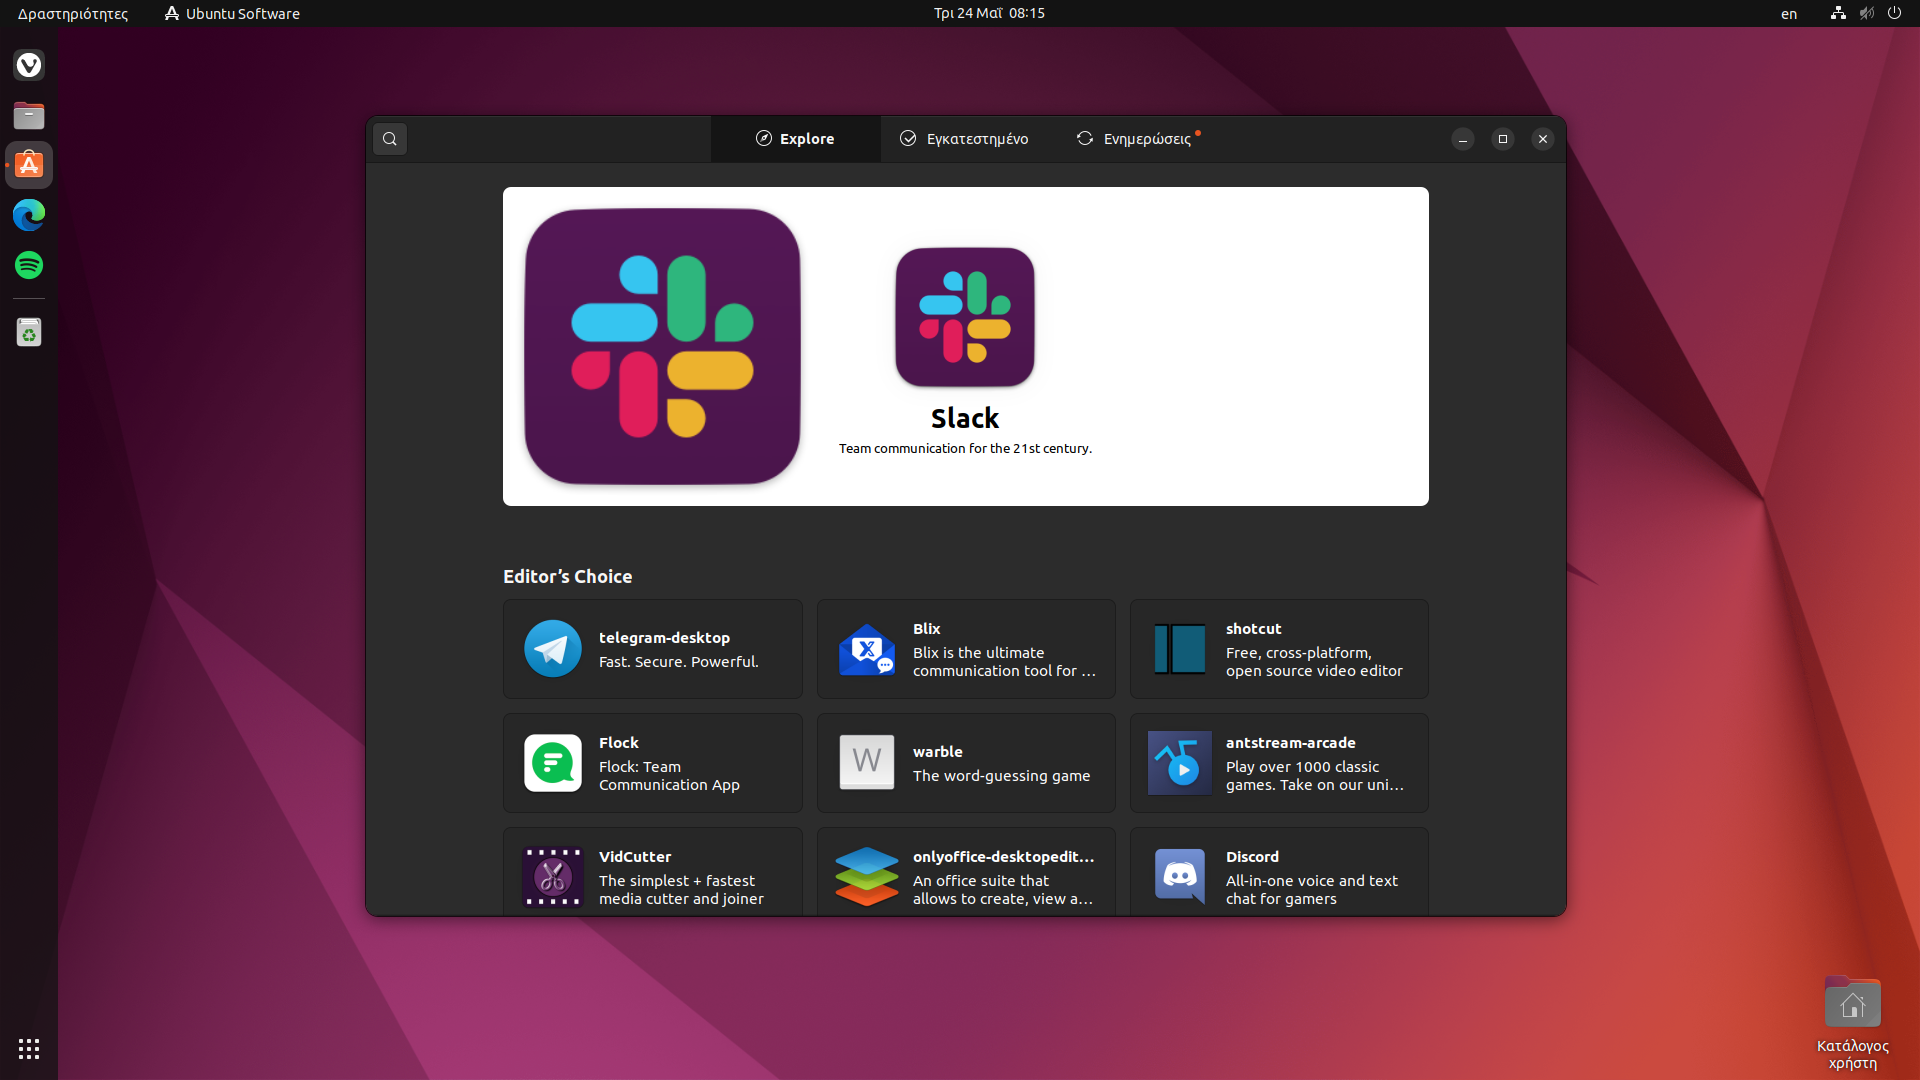The height and width of the screenshot is (1080, 1920).
Task: Open the Show Applications grid
Action: (28, 1048)
